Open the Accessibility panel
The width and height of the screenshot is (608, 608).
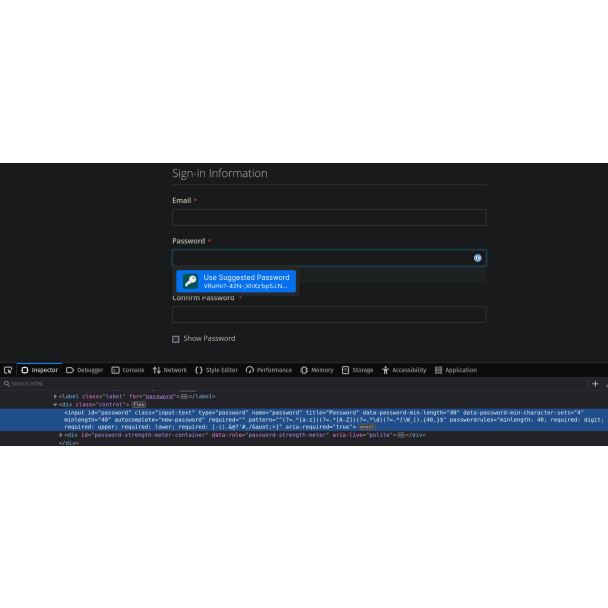(403, 370)
